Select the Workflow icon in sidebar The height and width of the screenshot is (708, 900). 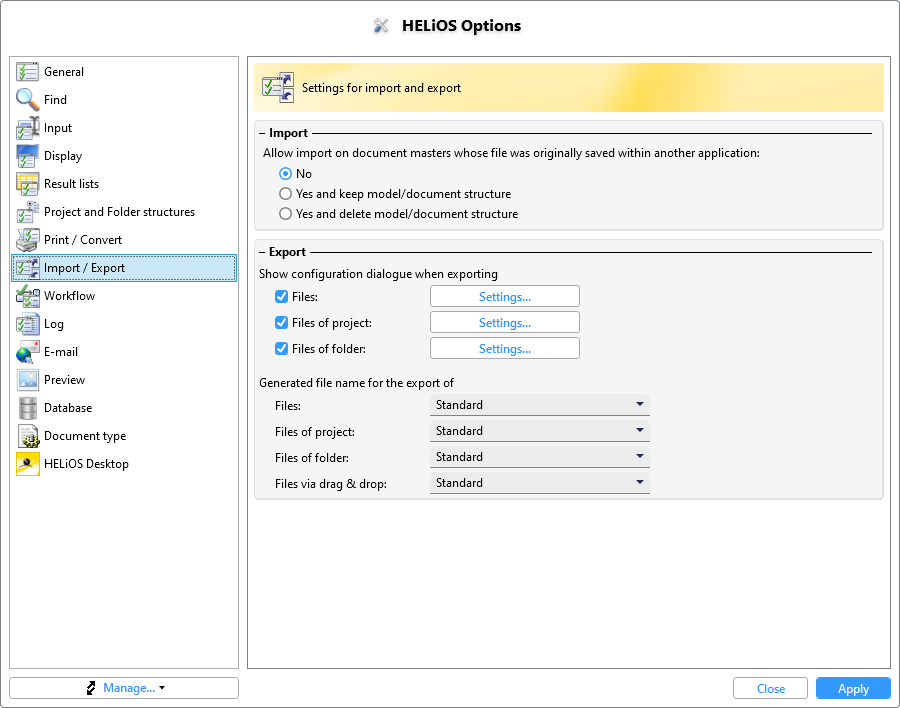pos(27,296)
